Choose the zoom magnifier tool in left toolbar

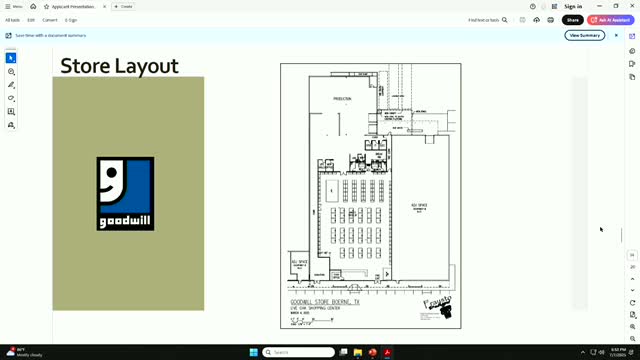pyautogui.click(x=11, y=72)
